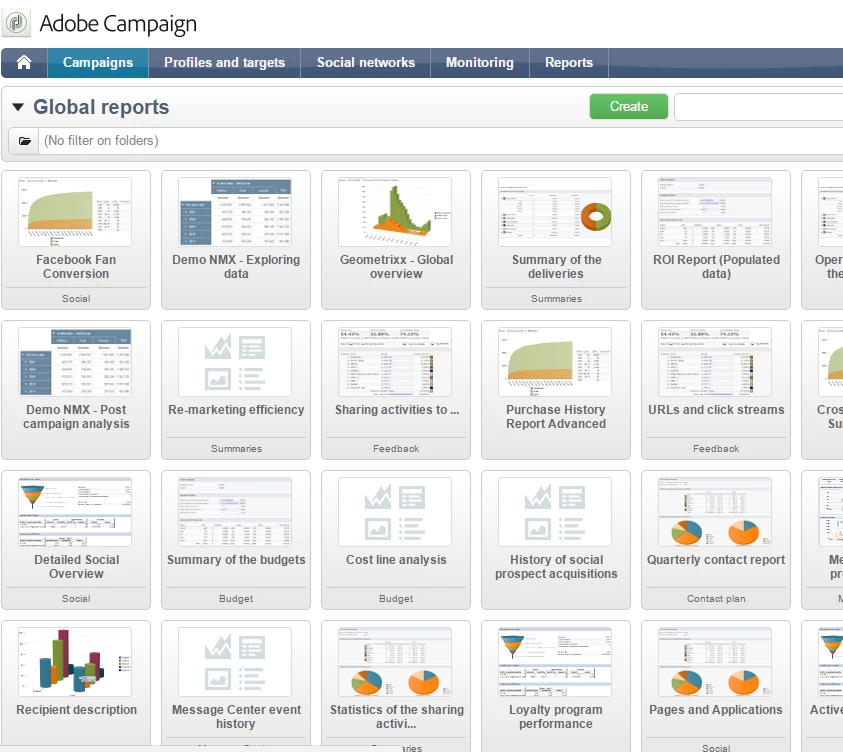The height and width of the screenshot is (752, 843).
Task: Click History of social prospect acquisitions icon
Action: point(555,512)
